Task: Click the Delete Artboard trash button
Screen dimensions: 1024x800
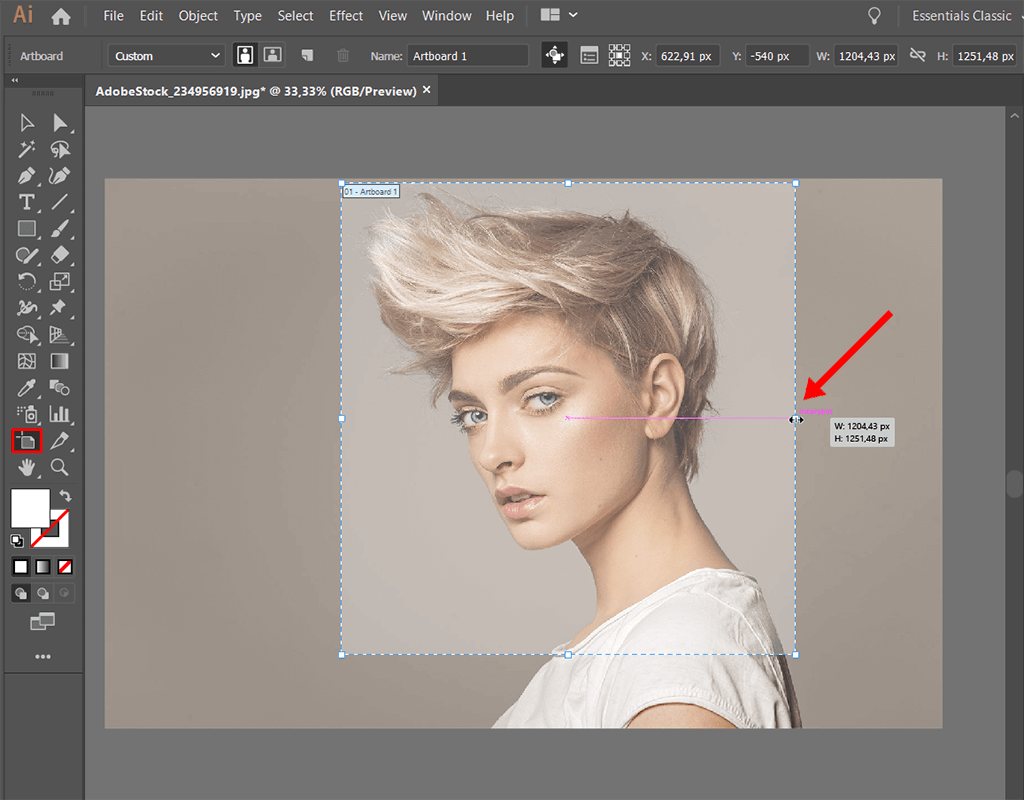Action: tap(343, 55)
